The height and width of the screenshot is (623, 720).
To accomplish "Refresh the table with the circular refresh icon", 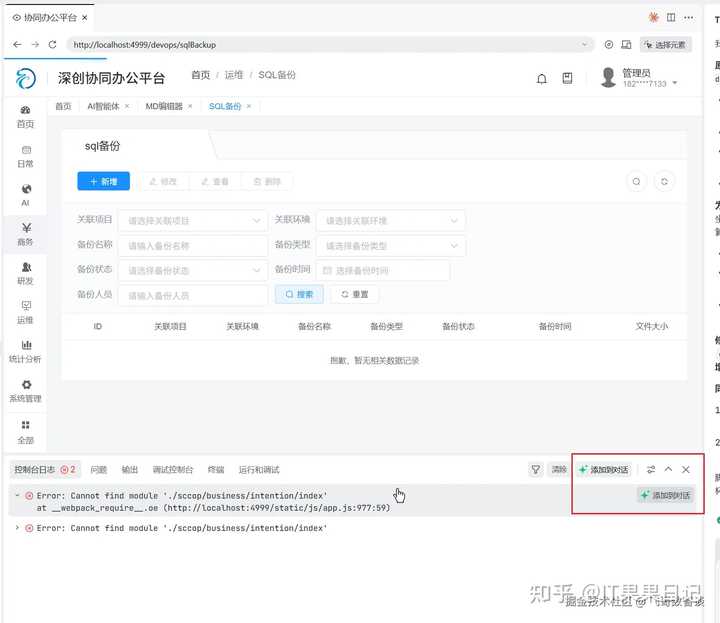I will [664, 181].
